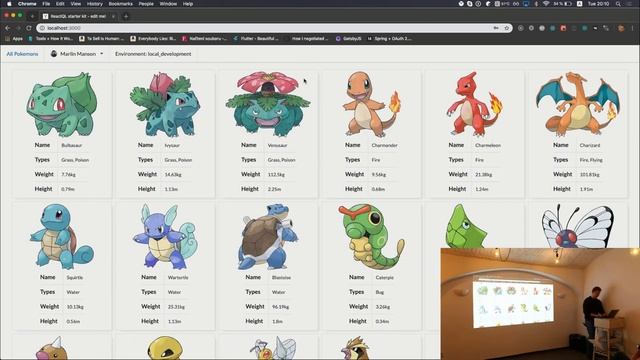640x360 pixels.
Task: Open the How I negotiated bookmark
Action: click(307, 39)
